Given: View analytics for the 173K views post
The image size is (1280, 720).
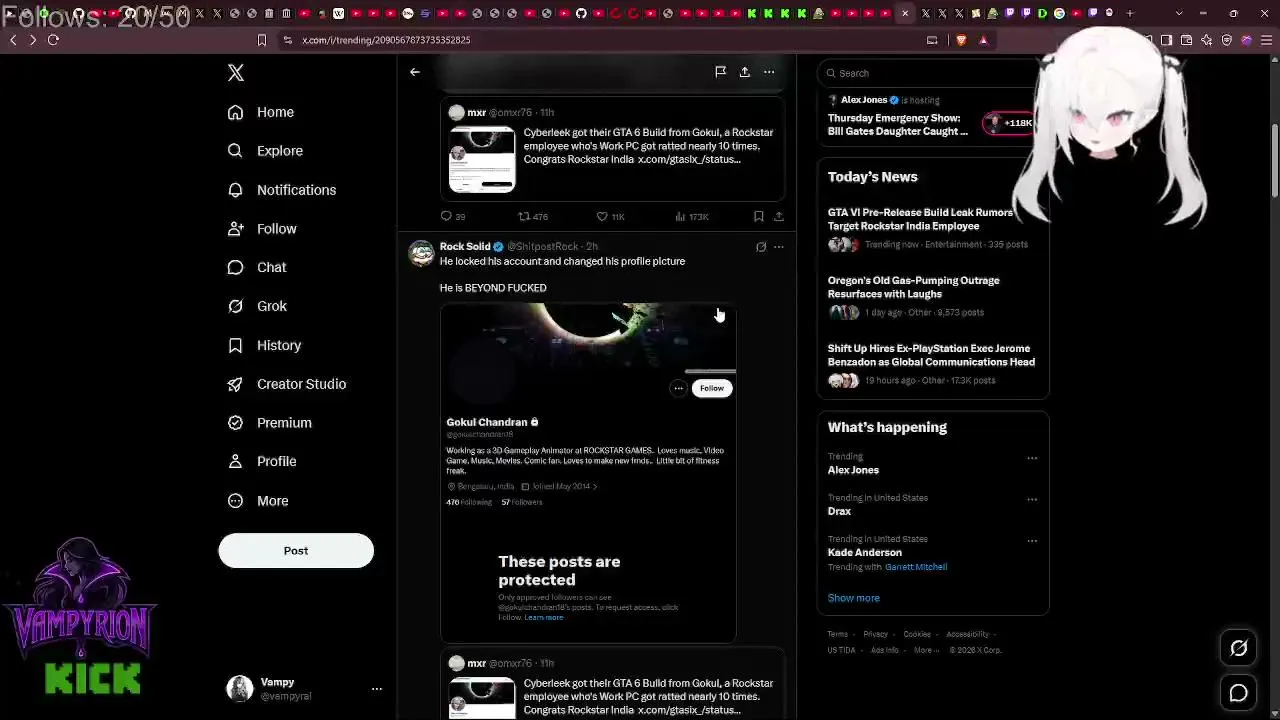Looking at the screenshot, I should point(691,216).
